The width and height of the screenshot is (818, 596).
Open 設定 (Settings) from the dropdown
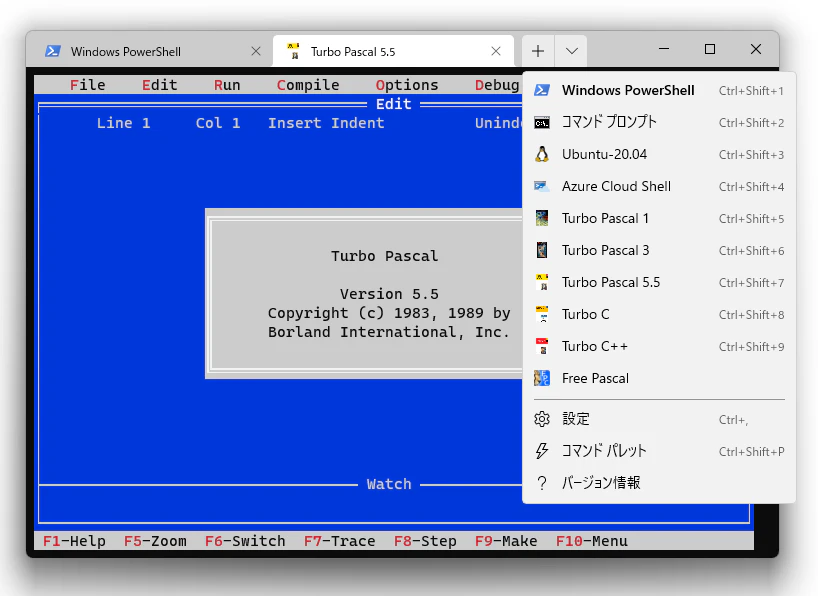point(659,419)
